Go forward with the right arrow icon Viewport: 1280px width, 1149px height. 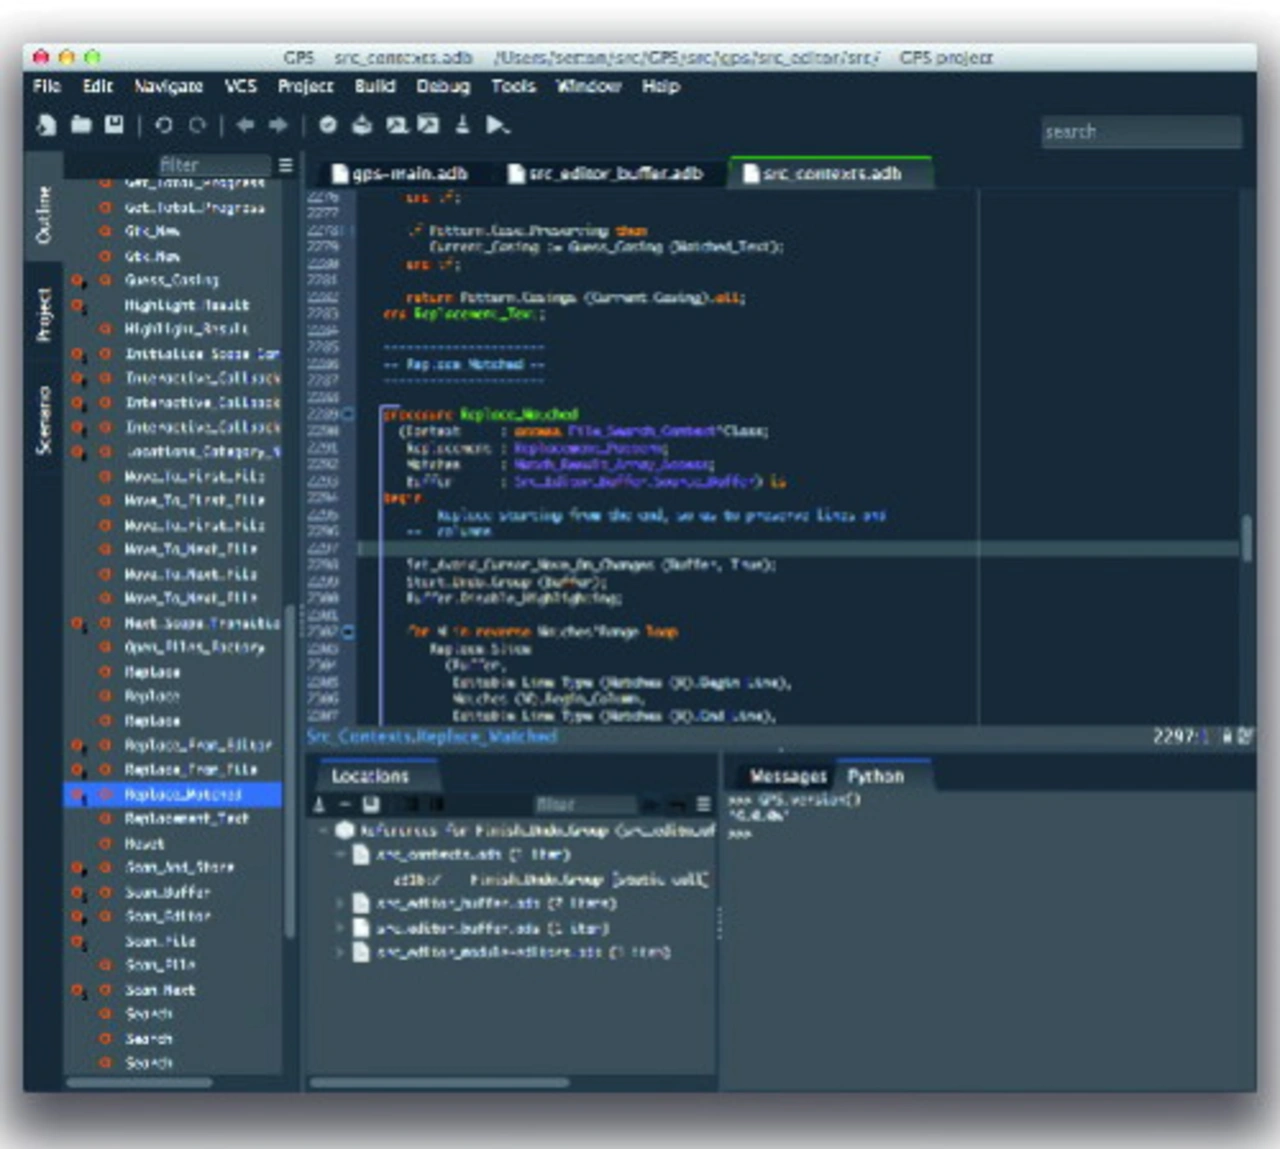coord(278,125)
